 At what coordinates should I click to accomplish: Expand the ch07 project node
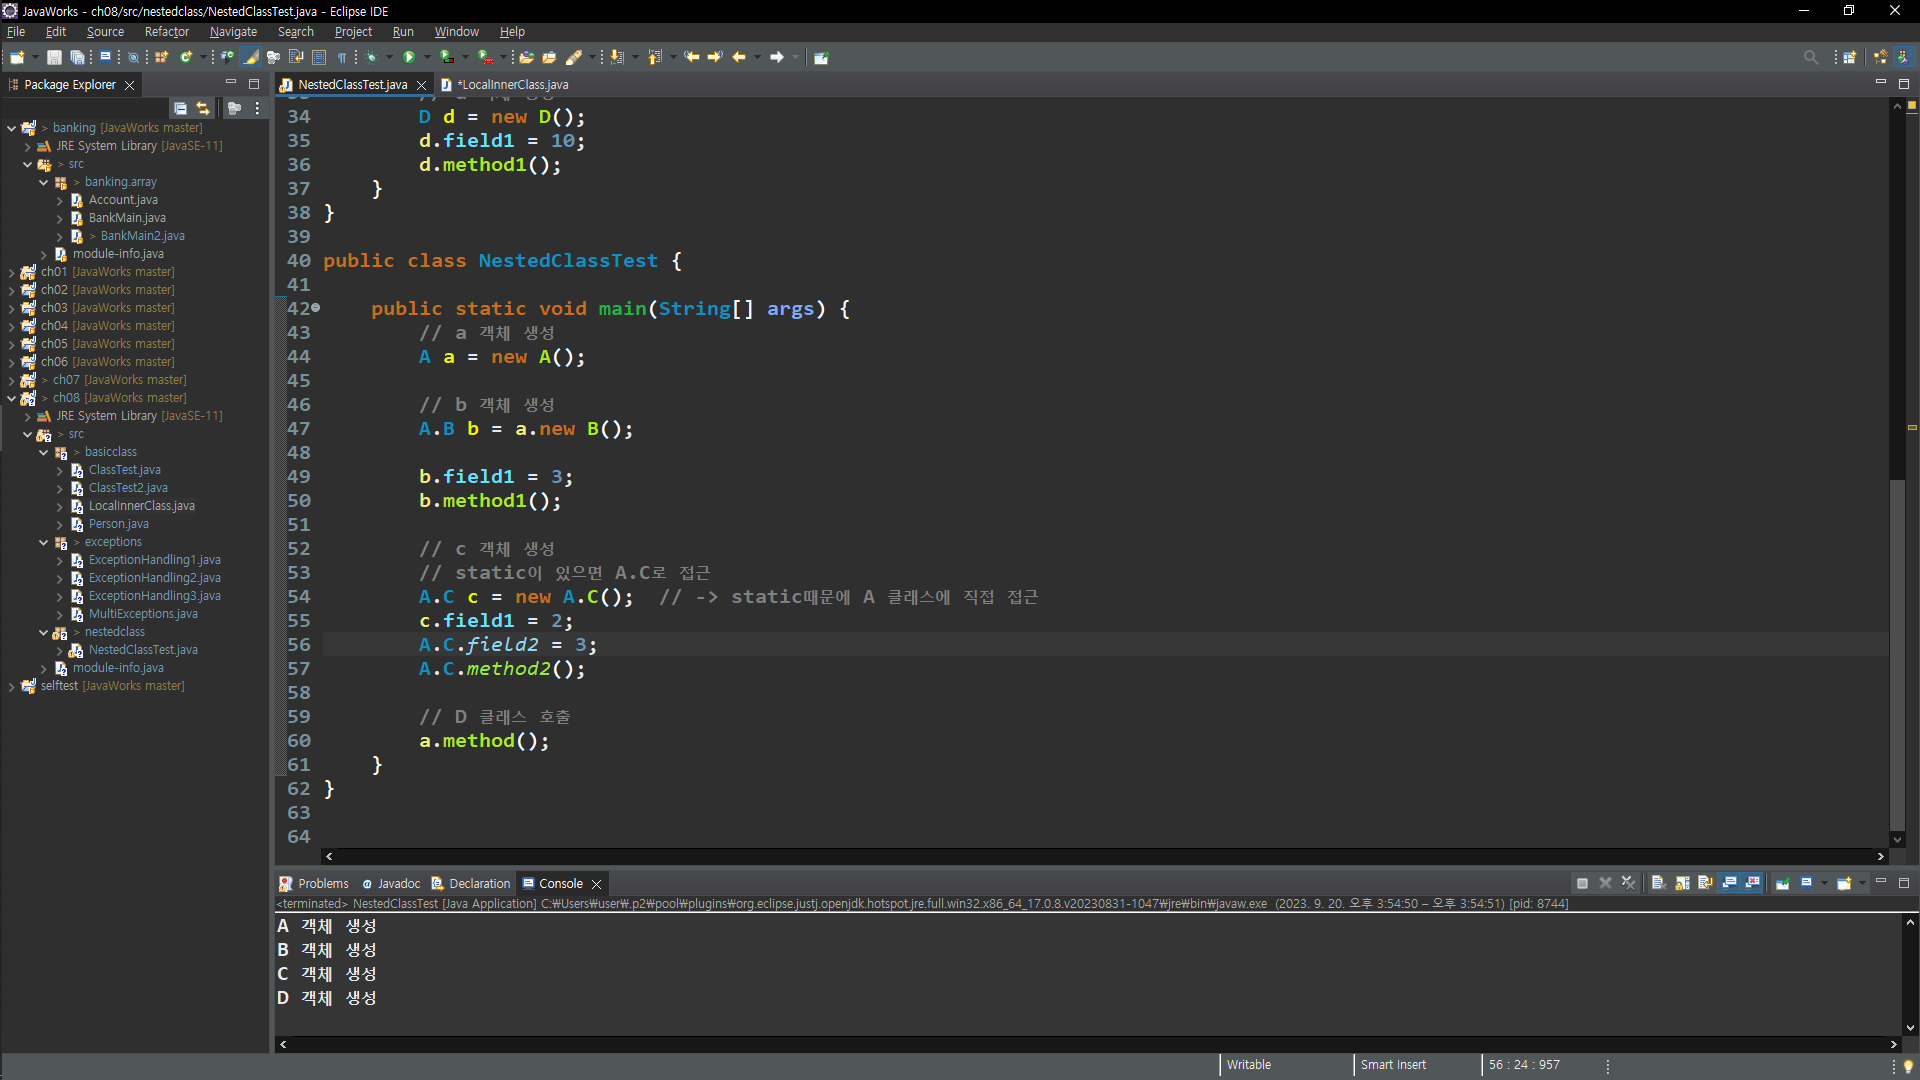[x=11, y=380]
